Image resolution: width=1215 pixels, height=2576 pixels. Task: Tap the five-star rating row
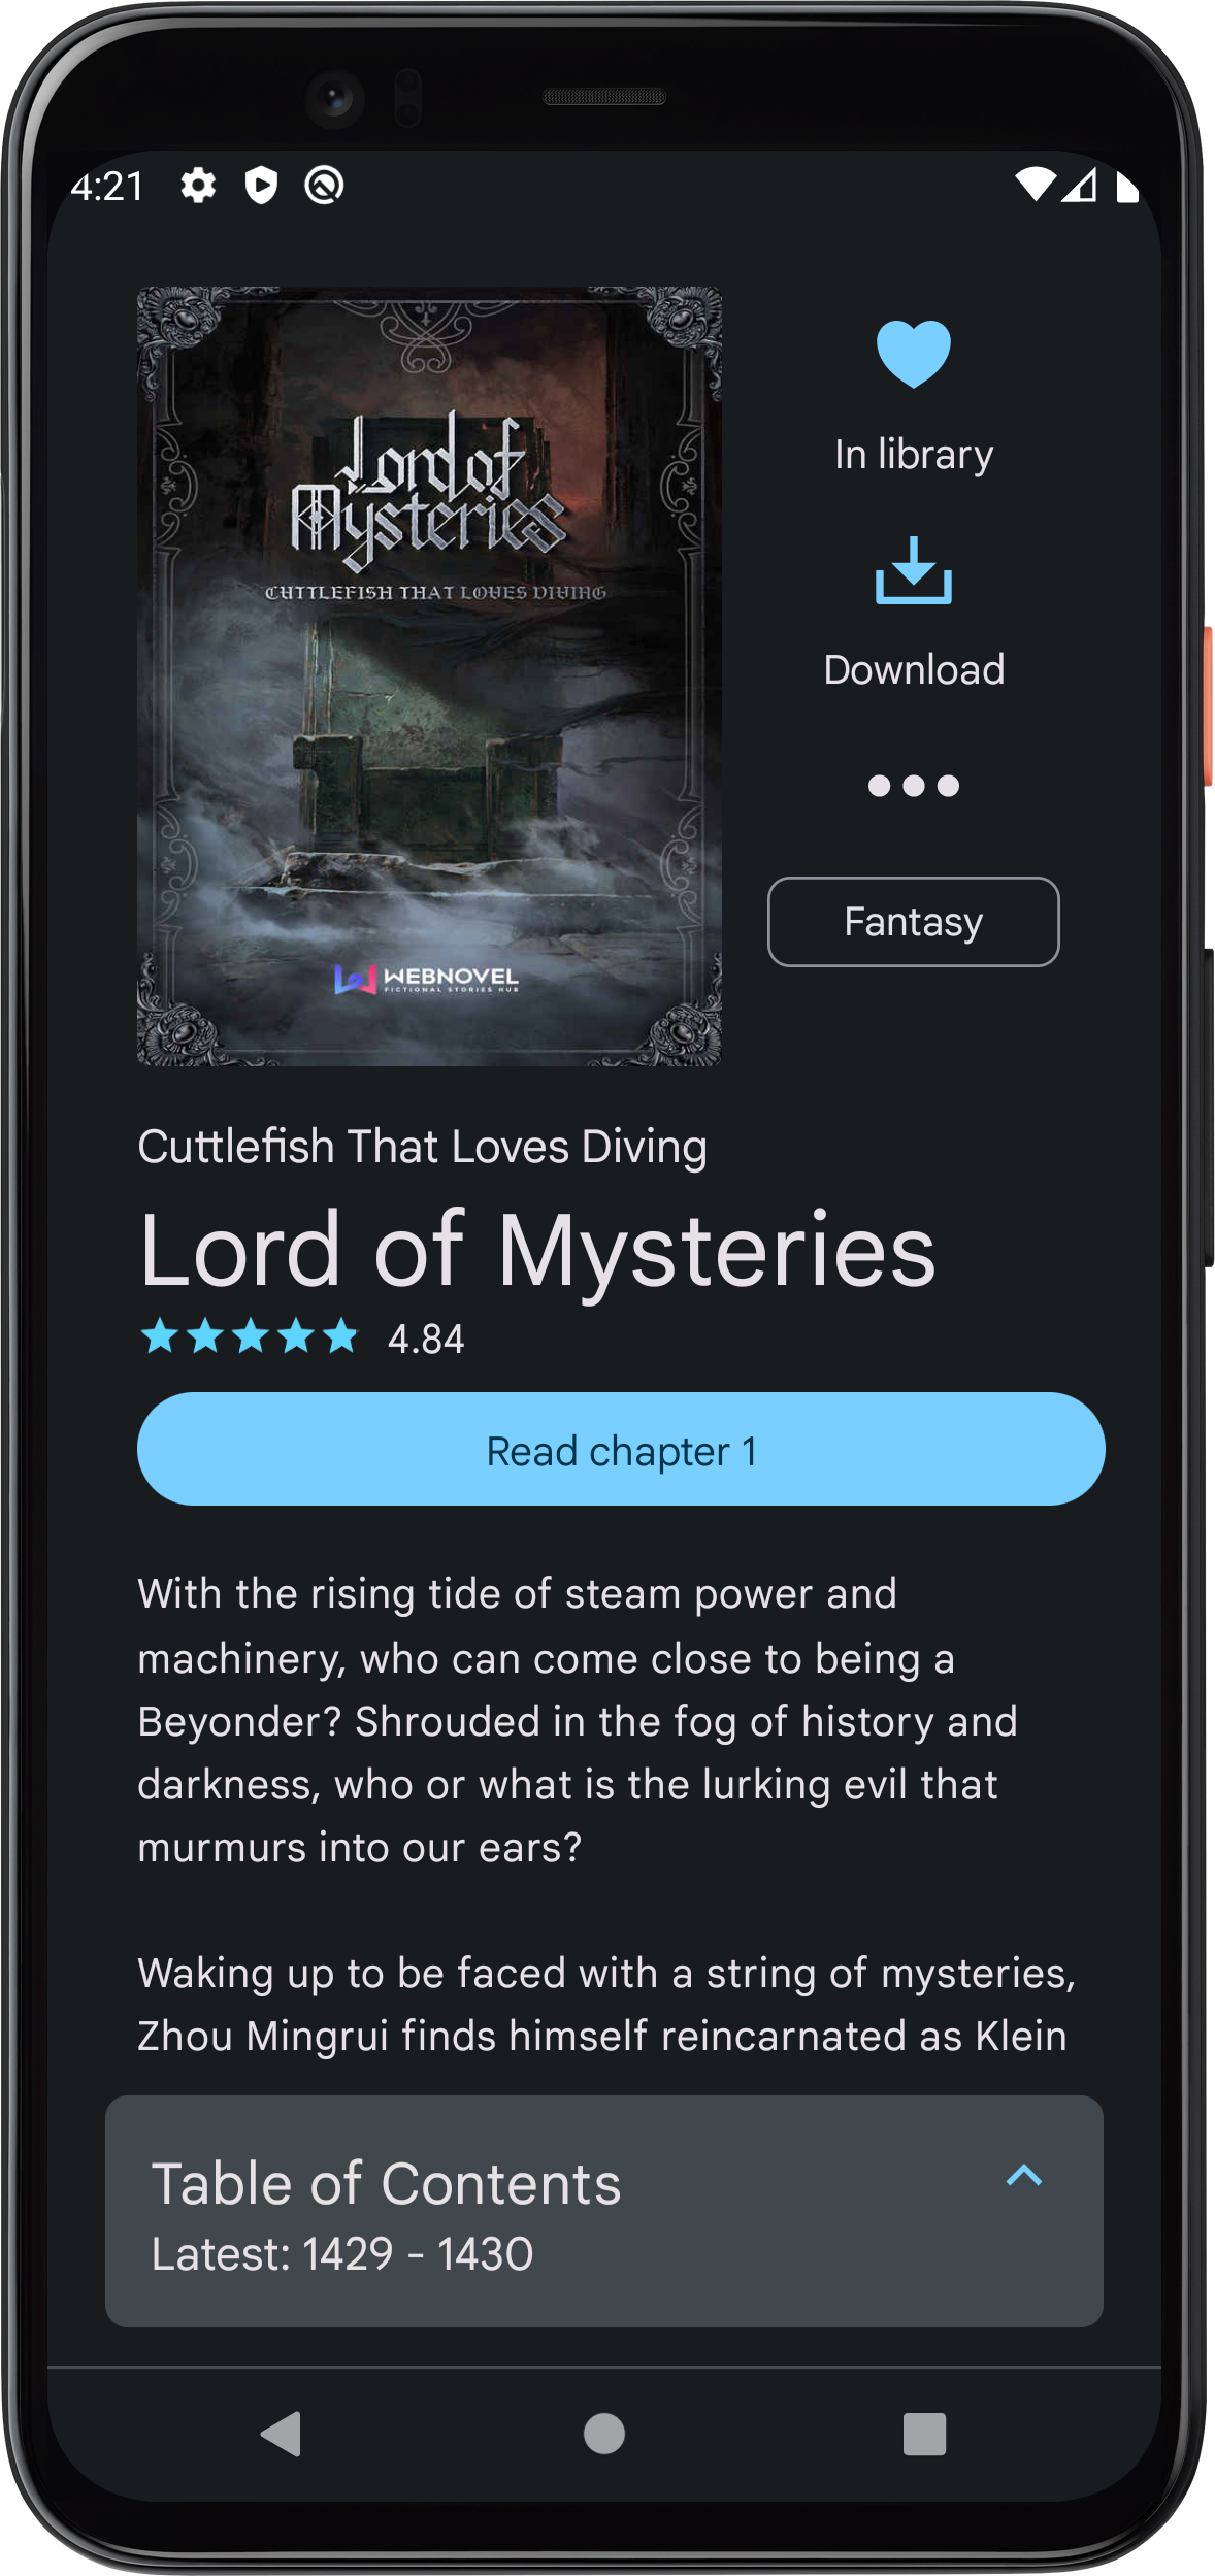coord(249,1337)
